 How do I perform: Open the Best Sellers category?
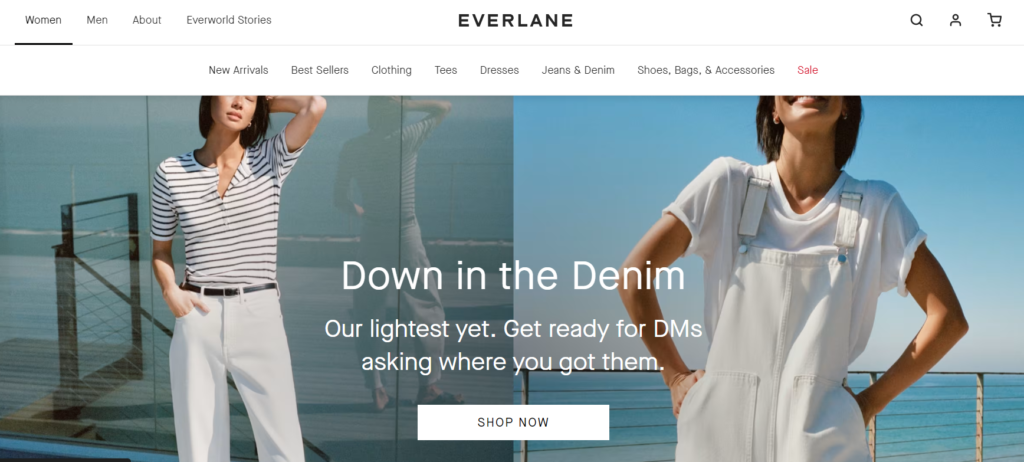click(x=320, y=70)
